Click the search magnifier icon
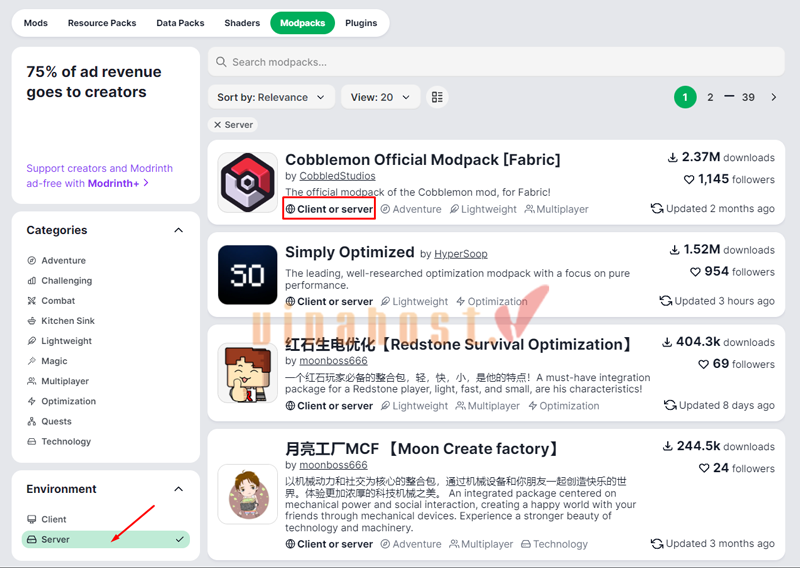800x568 pixels. click(221, 62)
